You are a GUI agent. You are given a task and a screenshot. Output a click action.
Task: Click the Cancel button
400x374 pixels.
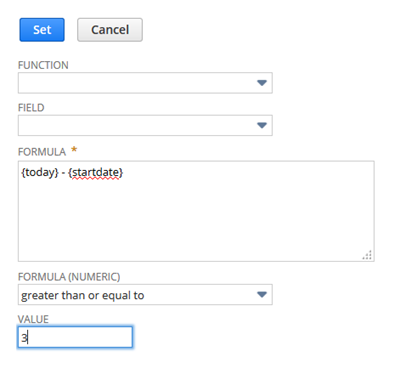tap(110, 30)
